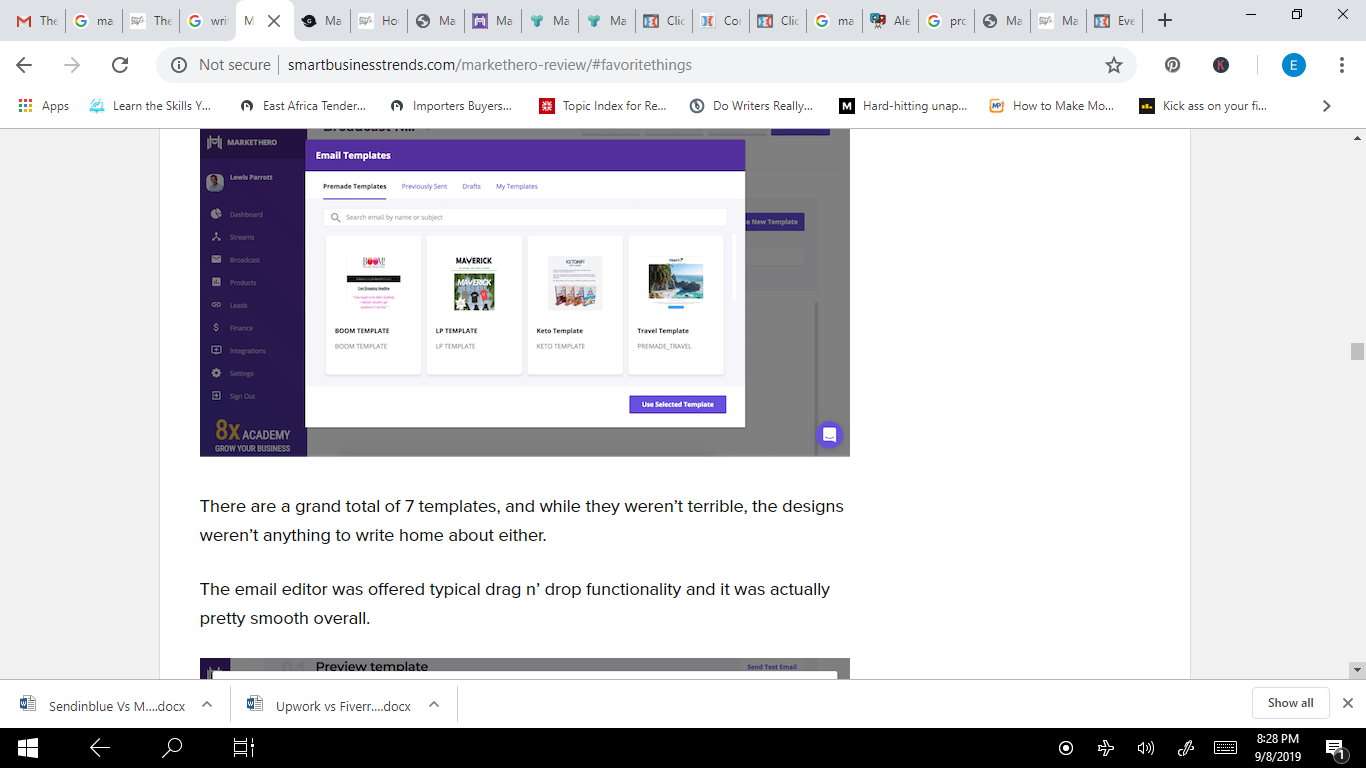The image size is (1366, 768).
Task: Go back to the previous page in Chrome
Action: [x=24, y=65]
